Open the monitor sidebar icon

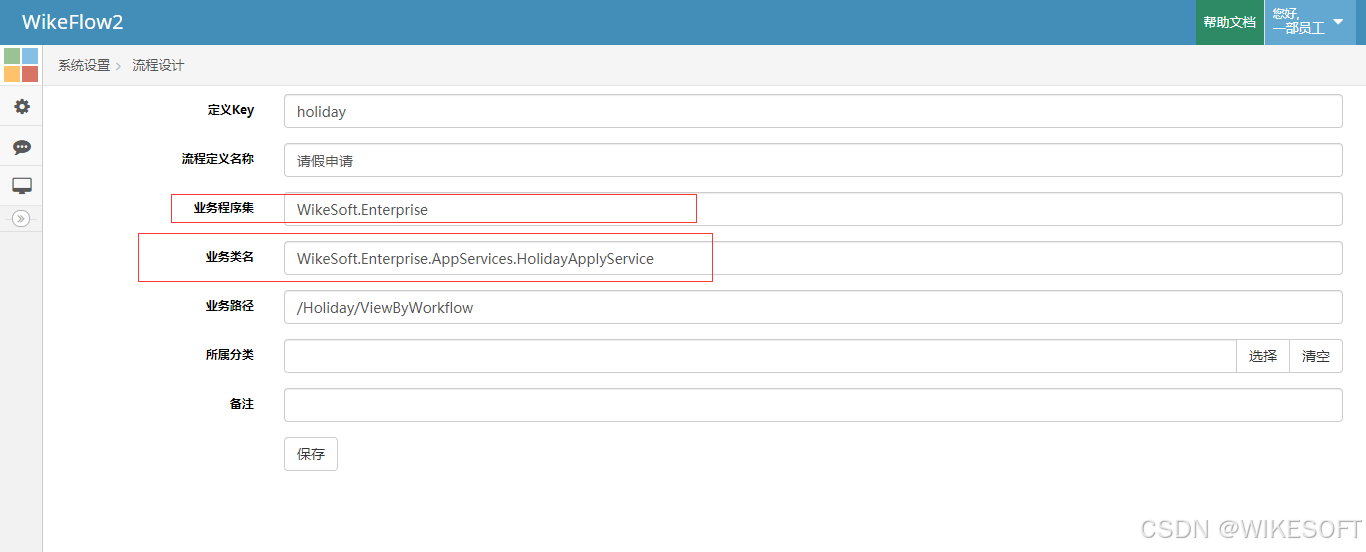pos(21,185)
